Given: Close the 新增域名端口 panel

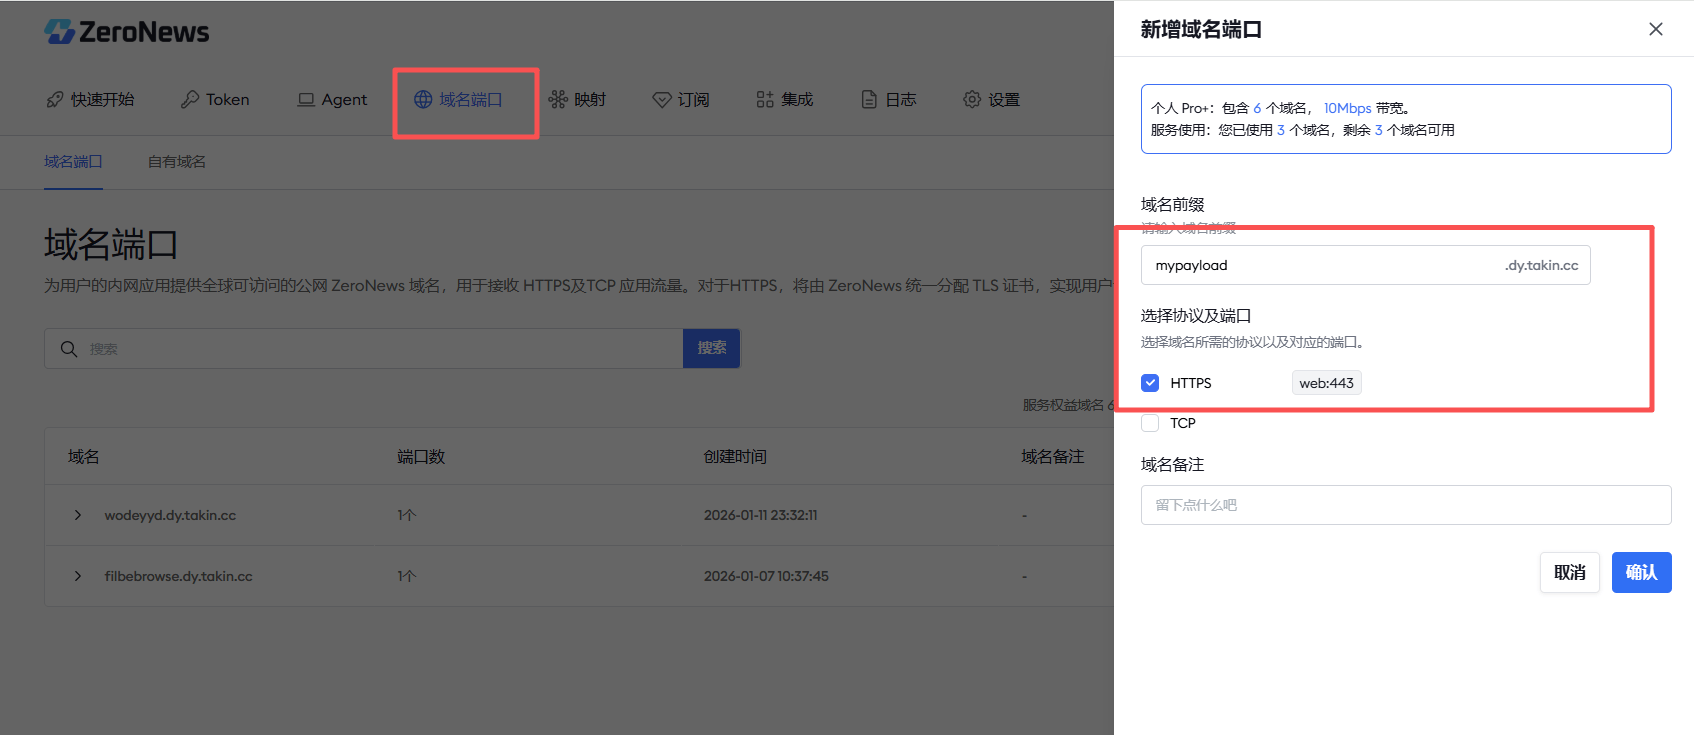Looking at the screenshot, I should tap(1656, 29).
